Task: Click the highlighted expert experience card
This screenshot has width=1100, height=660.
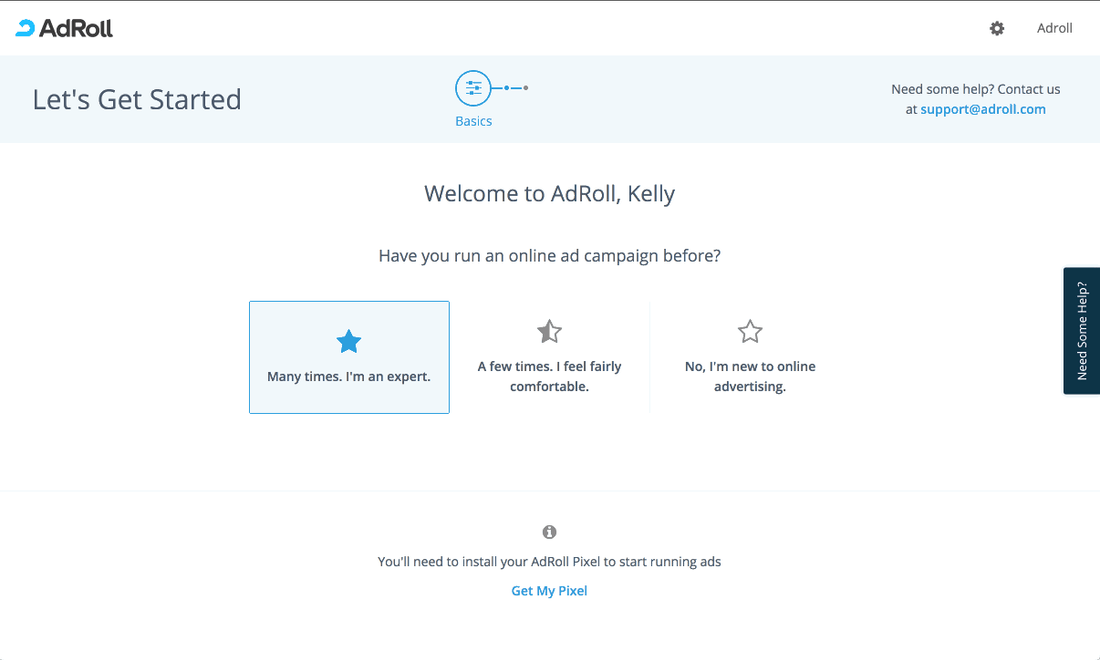Action: pyautogui.click(x=349, y=357)
